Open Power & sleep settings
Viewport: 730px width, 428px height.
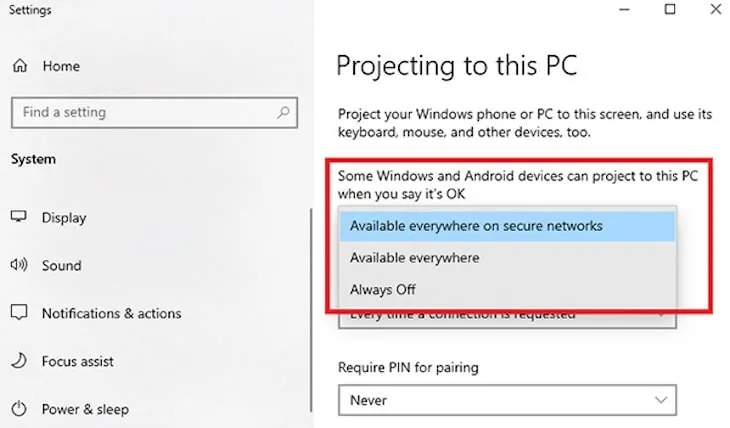point(85,409)
